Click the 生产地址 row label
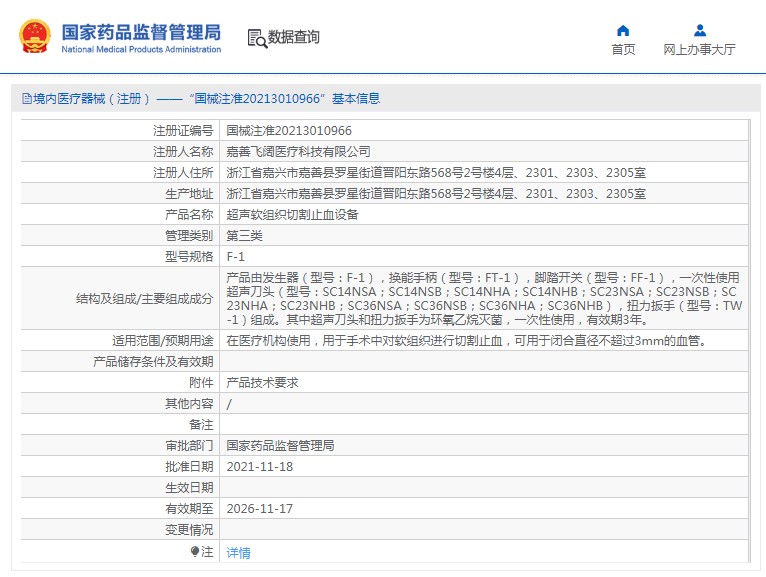This screenshot has width=766, height=577. tap(189, 193)
